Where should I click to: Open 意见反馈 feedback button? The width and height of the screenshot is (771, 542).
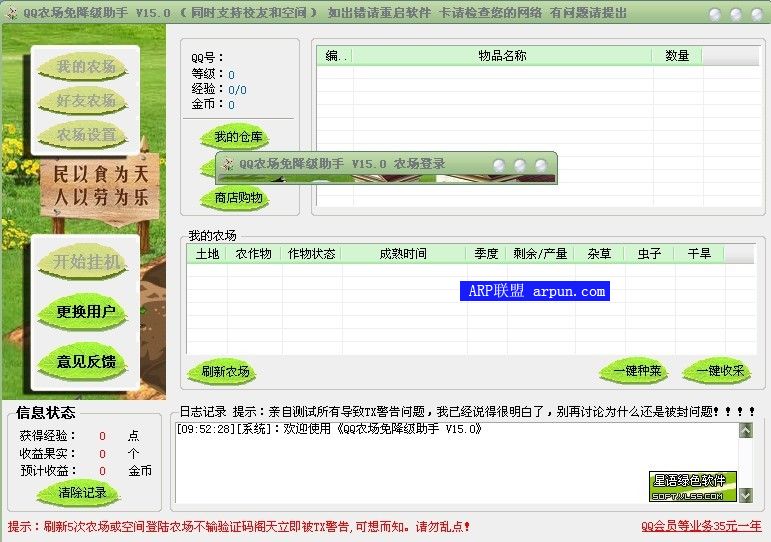85,361
